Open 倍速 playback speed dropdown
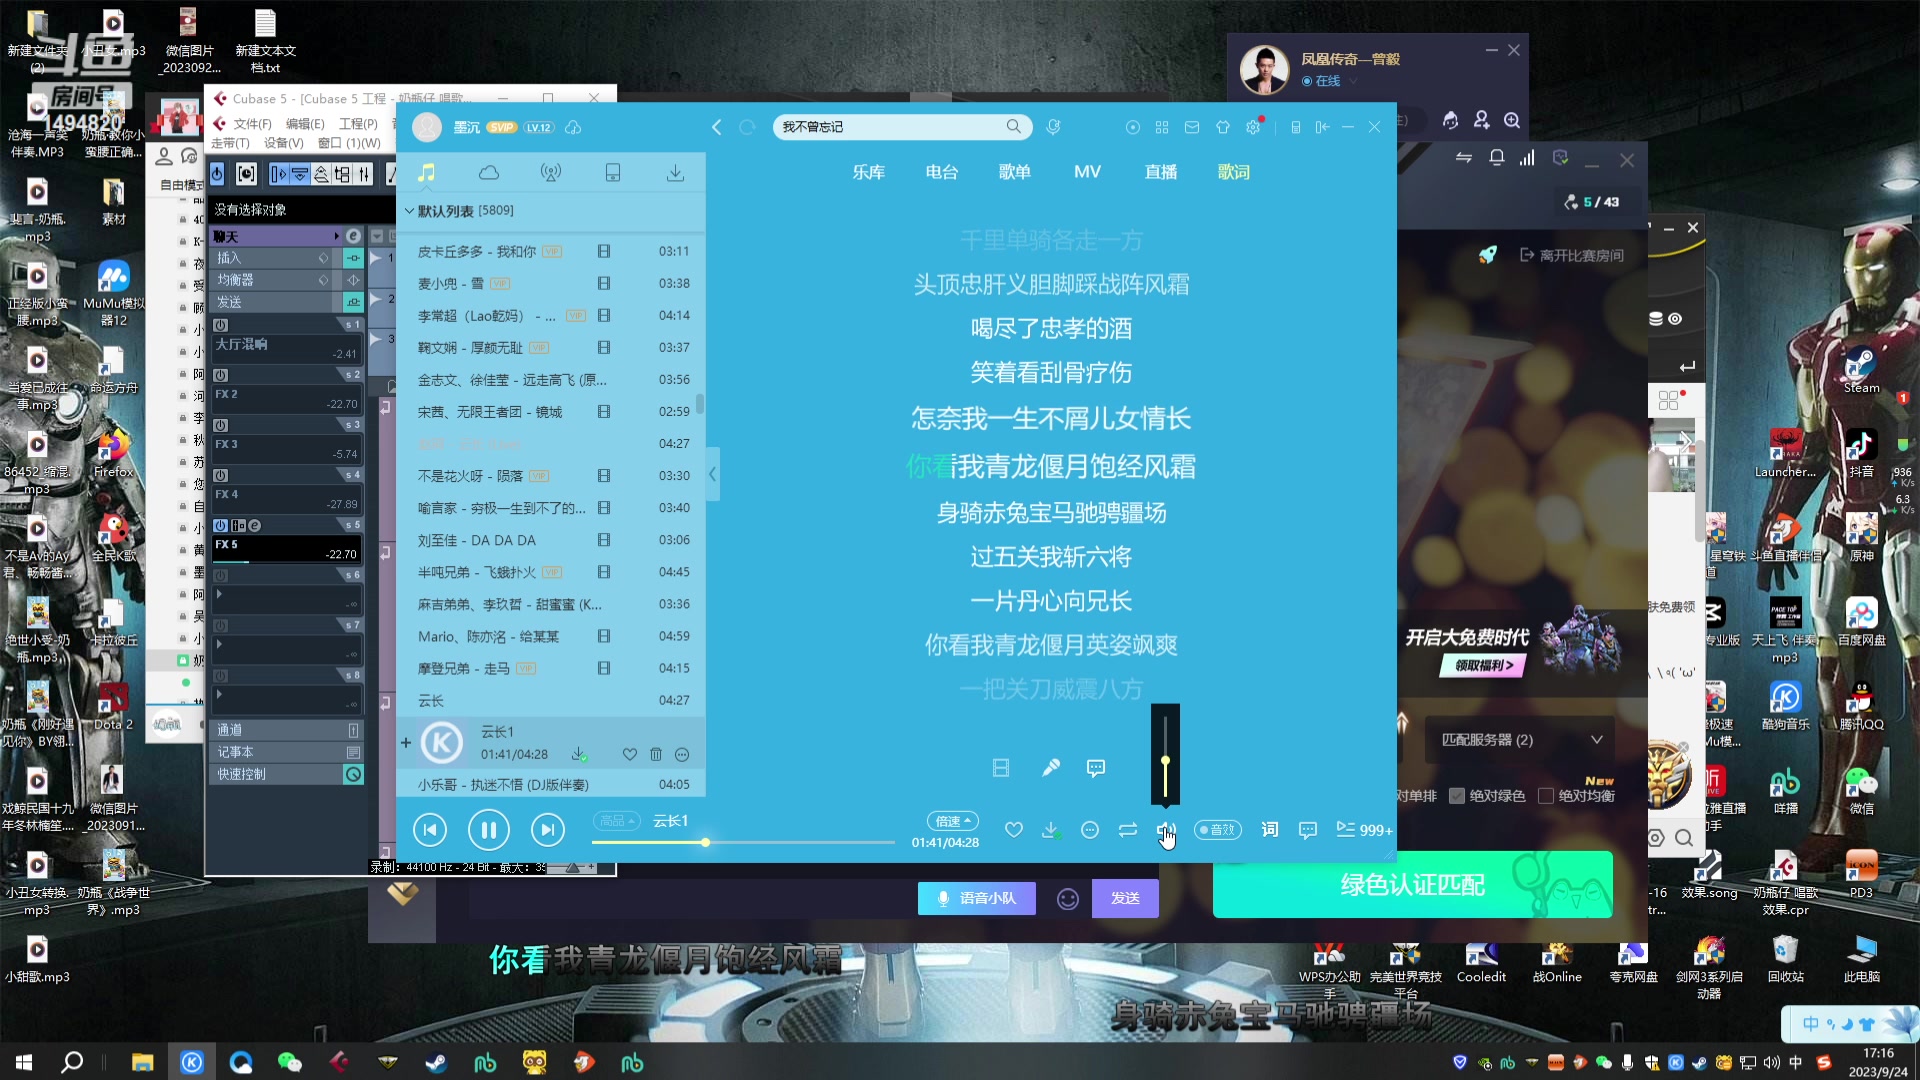The image size is (1920, 1080). 952,821
